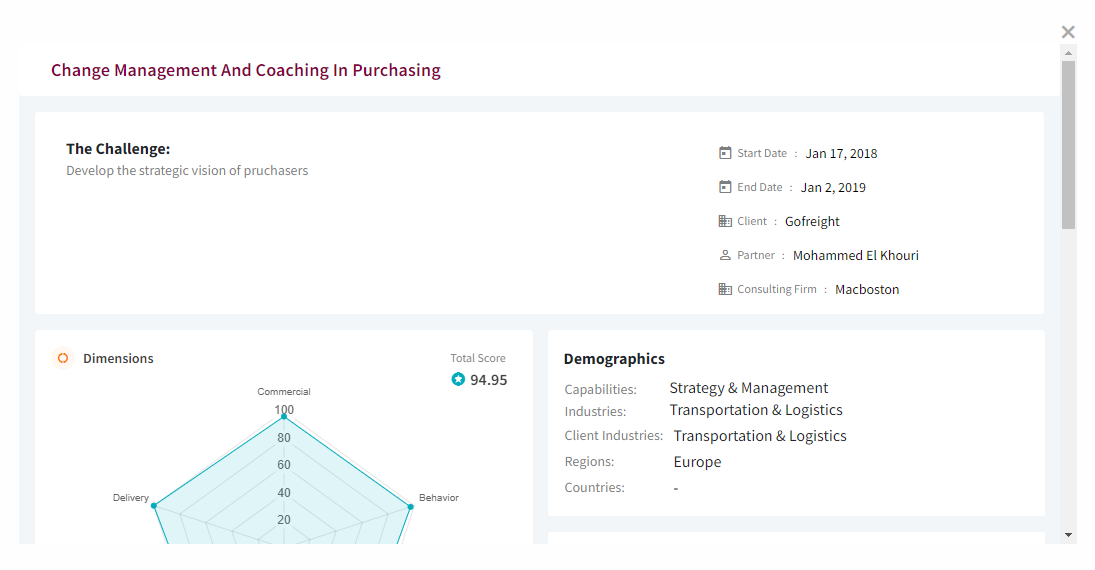Click the 'Demographics' heading
This screenshot has width=1095, height=570.
pos(615,359)
